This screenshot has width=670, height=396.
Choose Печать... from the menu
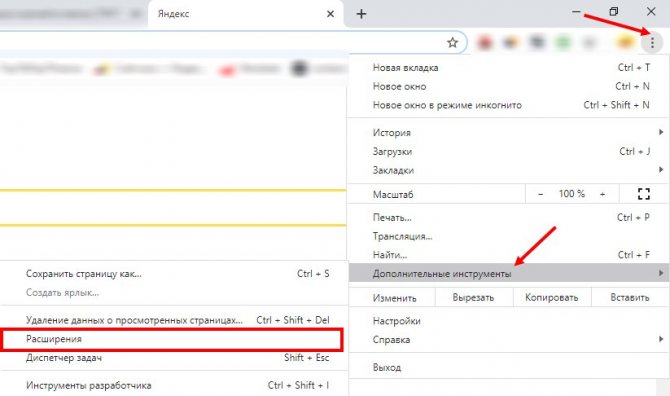(508, 217)
